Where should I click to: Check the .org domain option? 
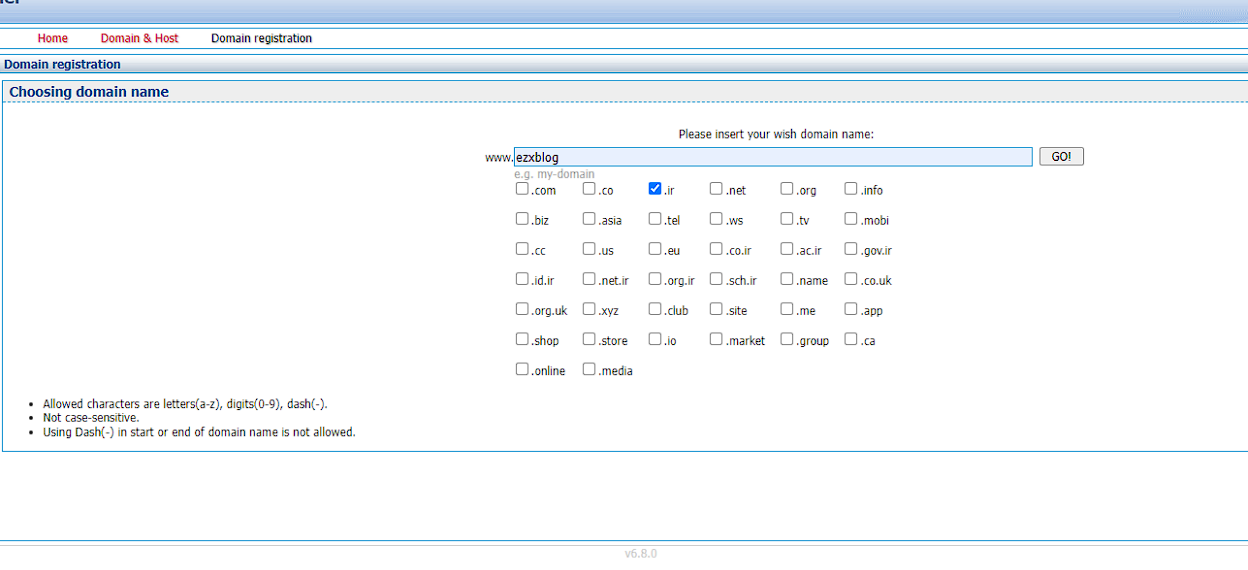[787, 189]
